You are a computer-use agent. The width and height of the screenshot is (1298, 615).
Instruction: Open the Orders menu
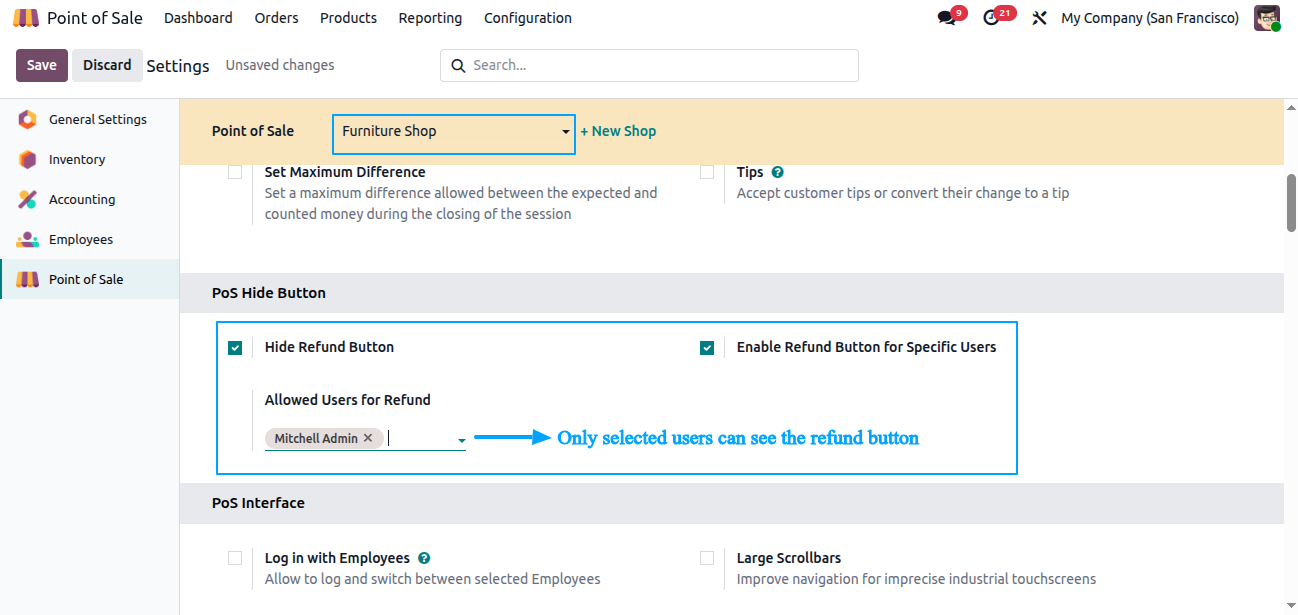[276, 18]
